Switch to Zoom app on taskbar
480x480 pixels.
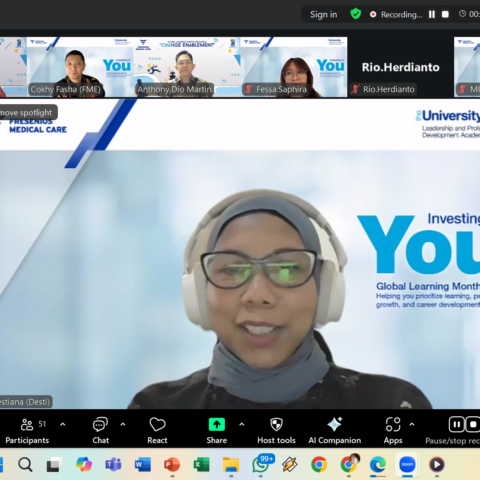(x=407, y=464)
